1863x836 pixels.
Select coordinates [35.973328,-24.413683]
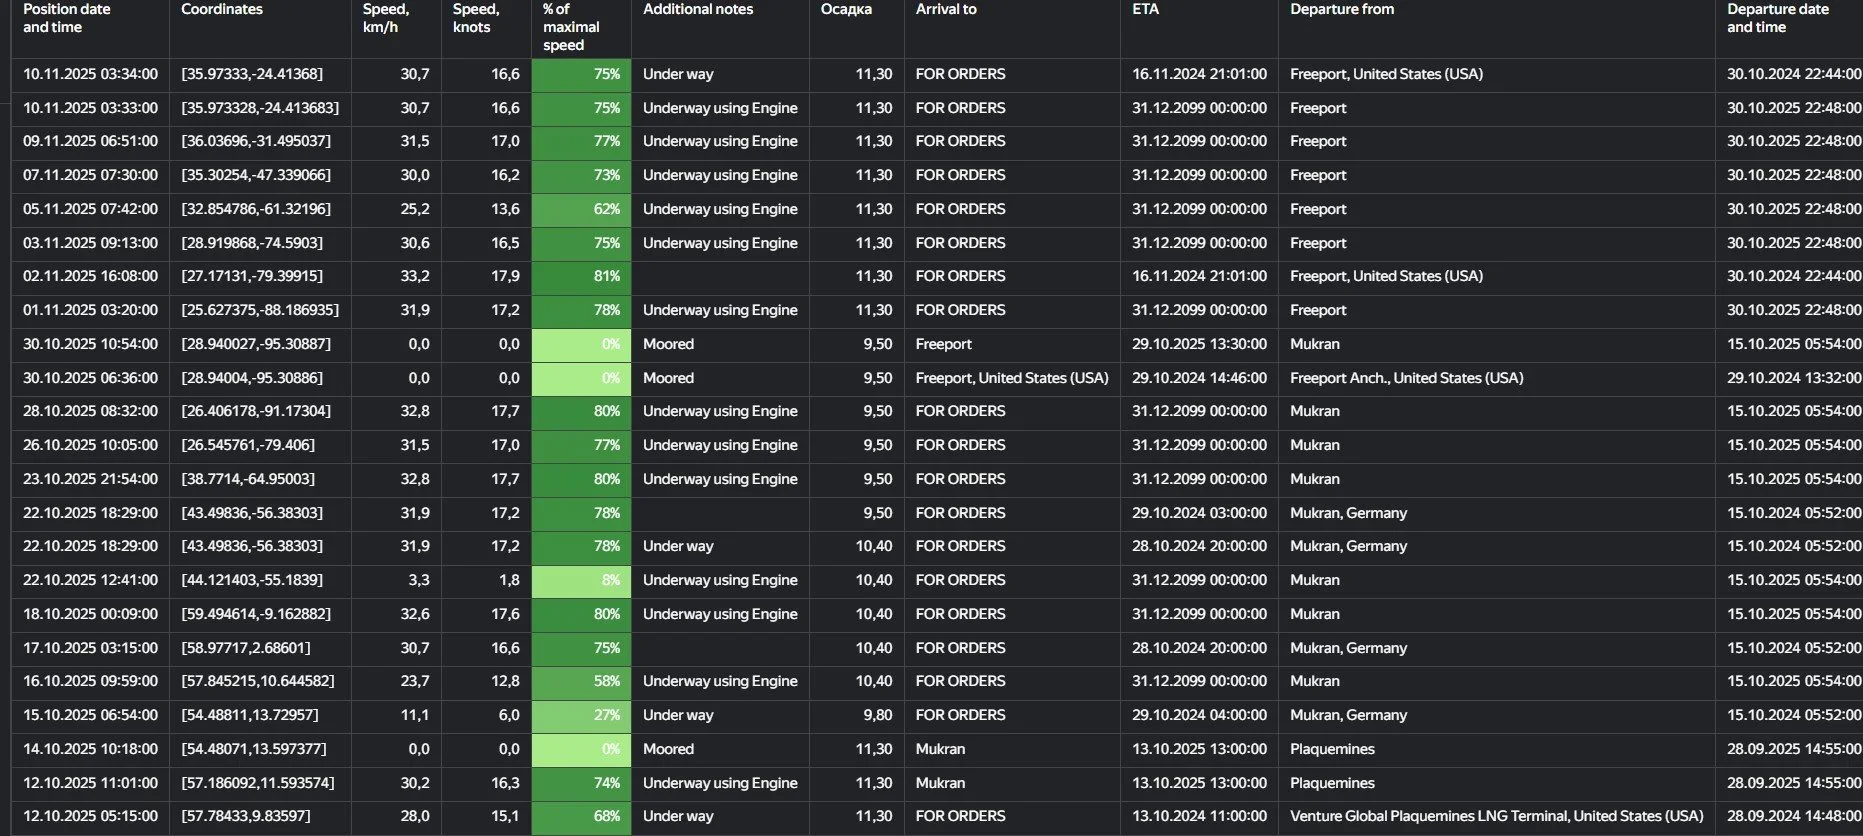(260, 108)
